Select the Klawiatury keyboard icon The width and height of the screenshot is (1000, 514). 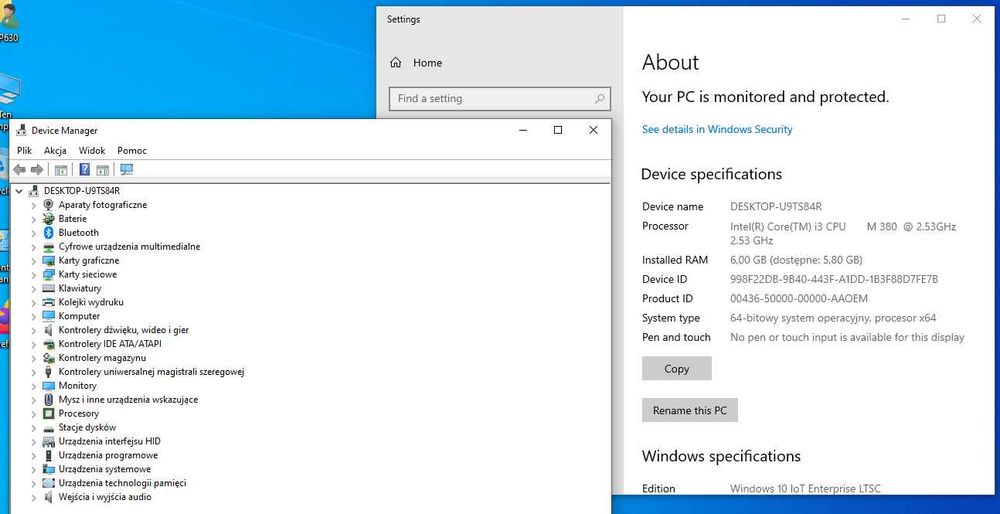[x=48, y=288]
